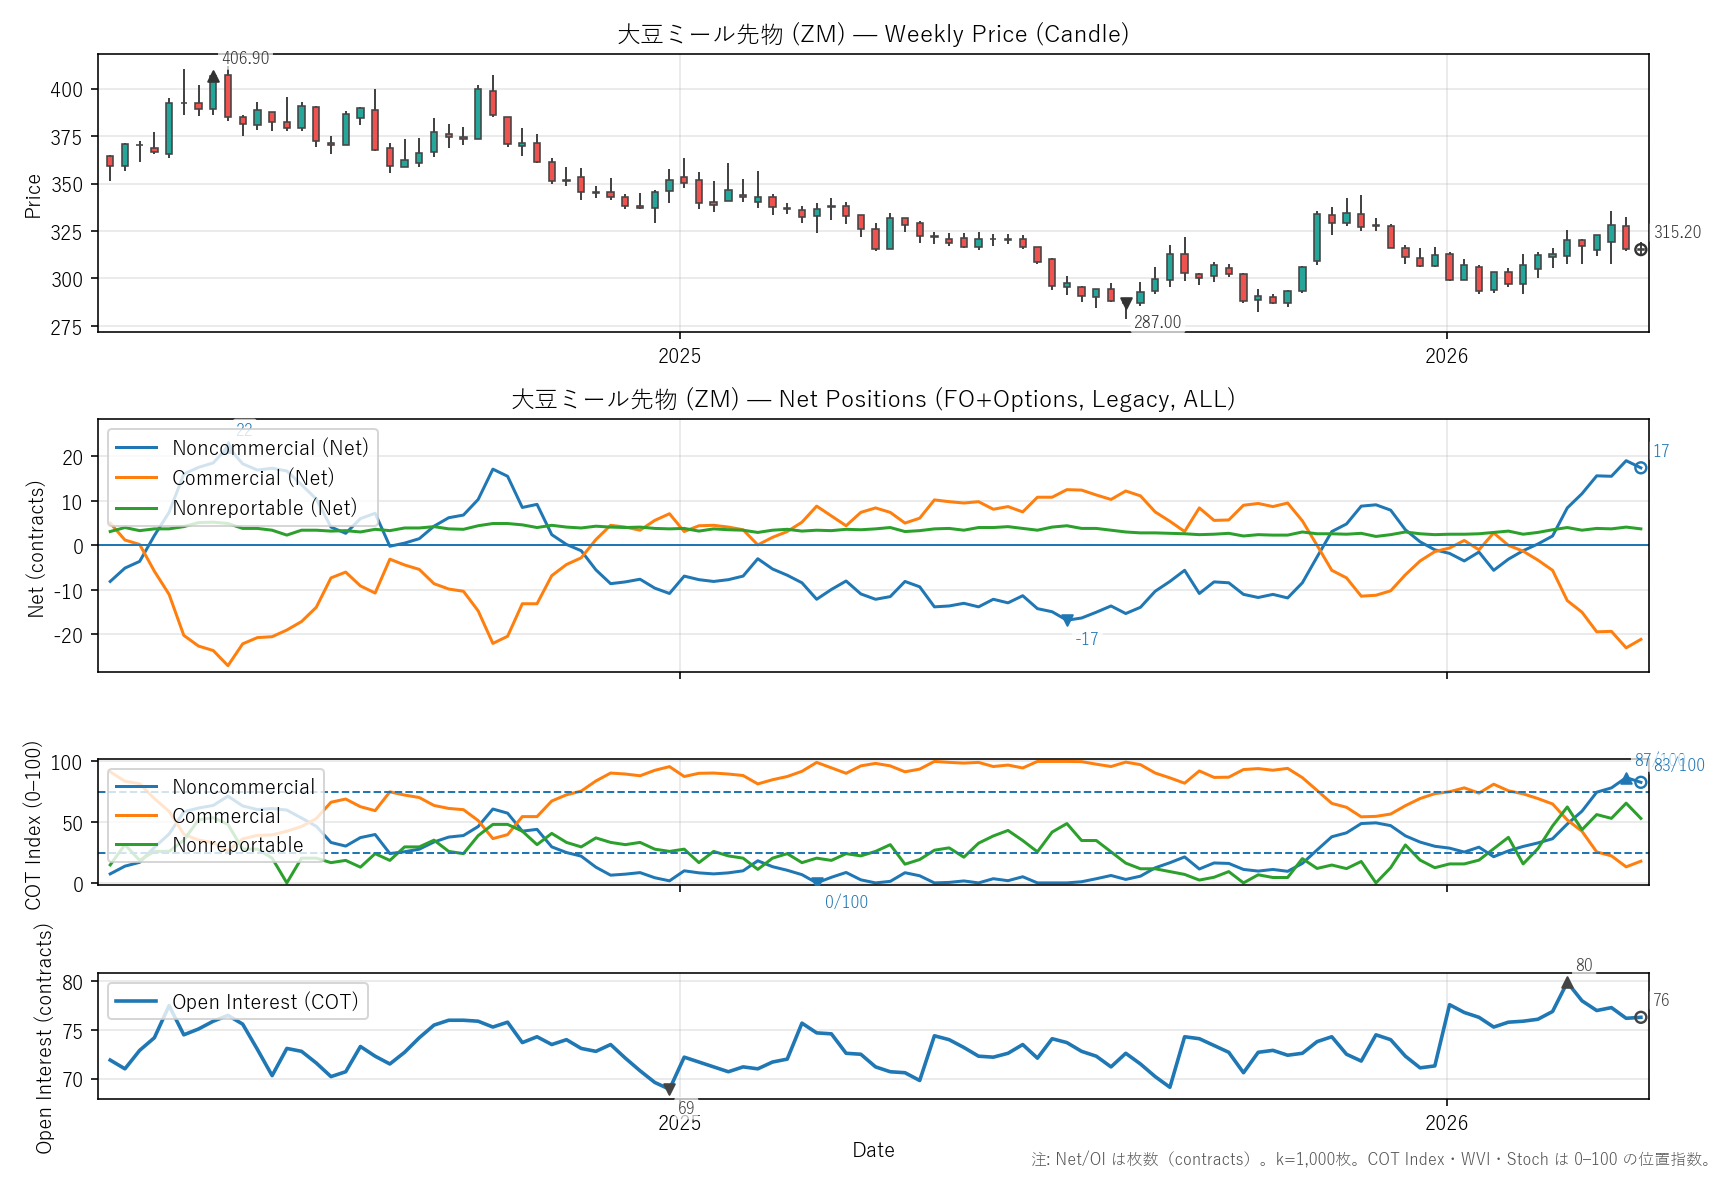Click the latest Noncommercial net circle marker at 17

point(1640,467)
